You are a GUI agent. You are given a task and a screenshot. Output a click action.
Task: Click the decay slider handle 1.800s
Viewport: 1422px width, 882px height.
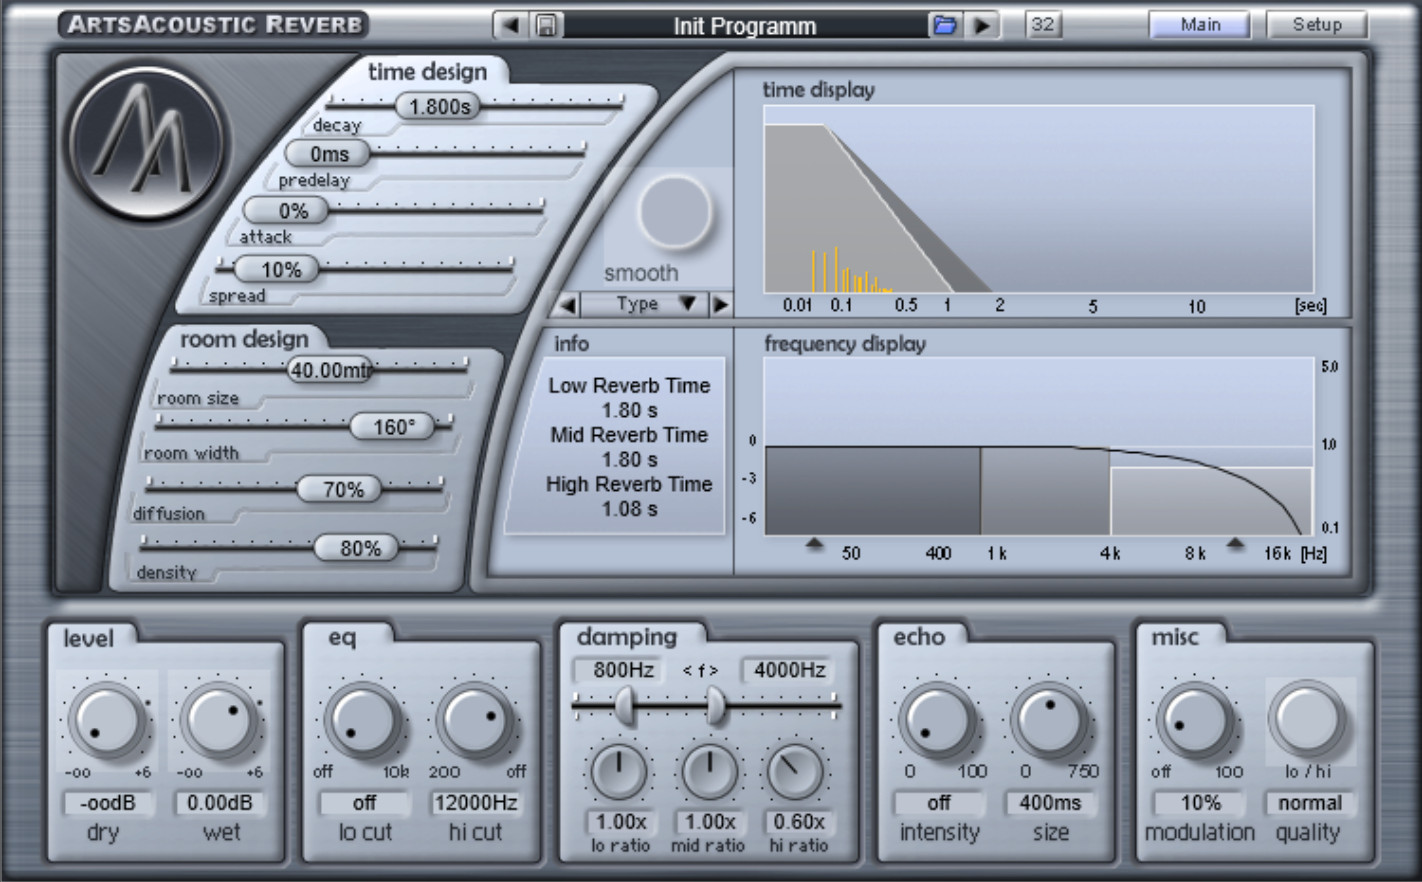click(x=438, y=106)
